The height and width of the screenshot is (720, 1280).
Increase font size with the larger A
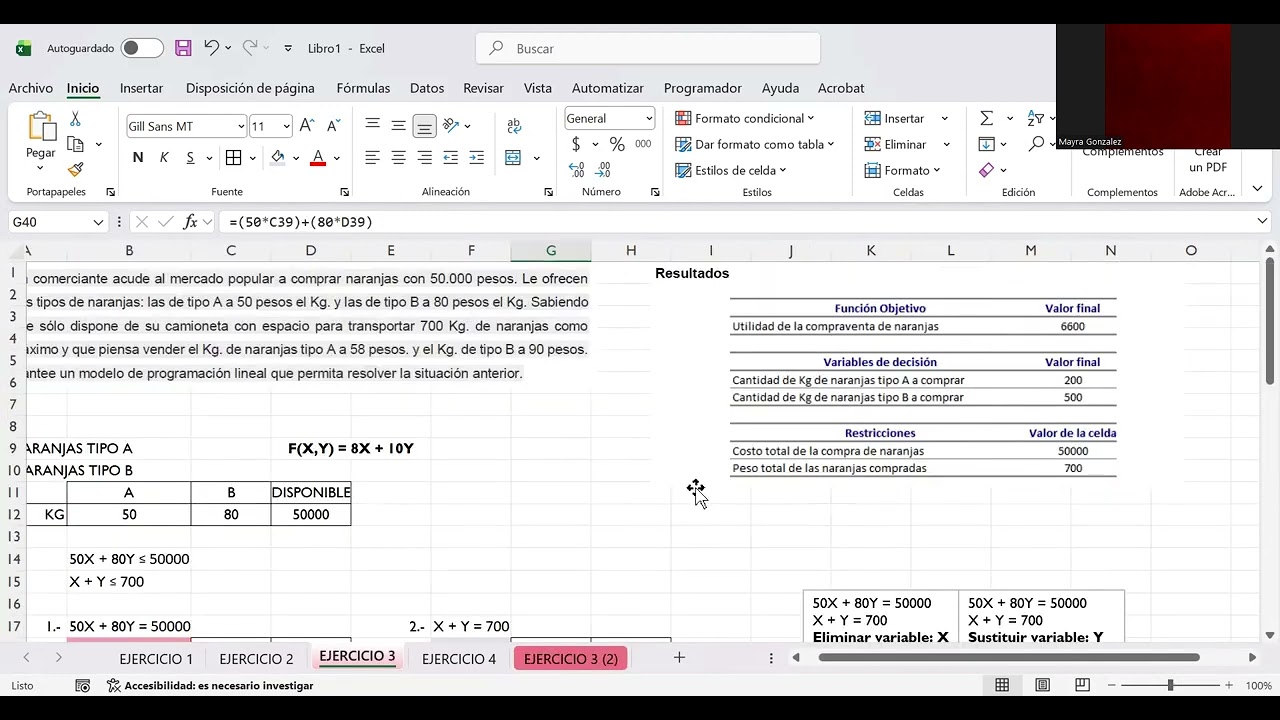coord(307,126)
